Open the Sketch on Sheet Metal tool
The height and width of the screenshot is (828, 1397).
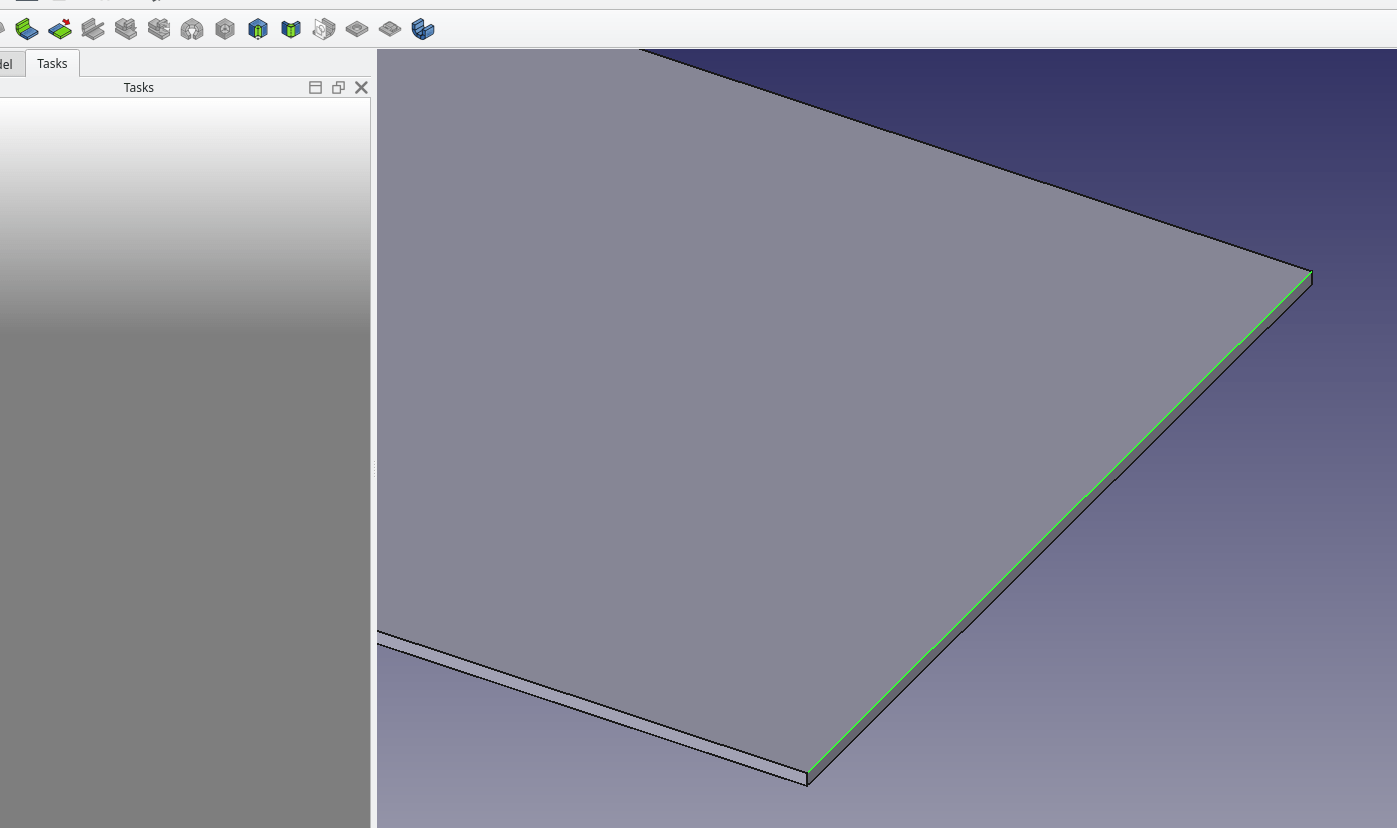tap(323, 29)
